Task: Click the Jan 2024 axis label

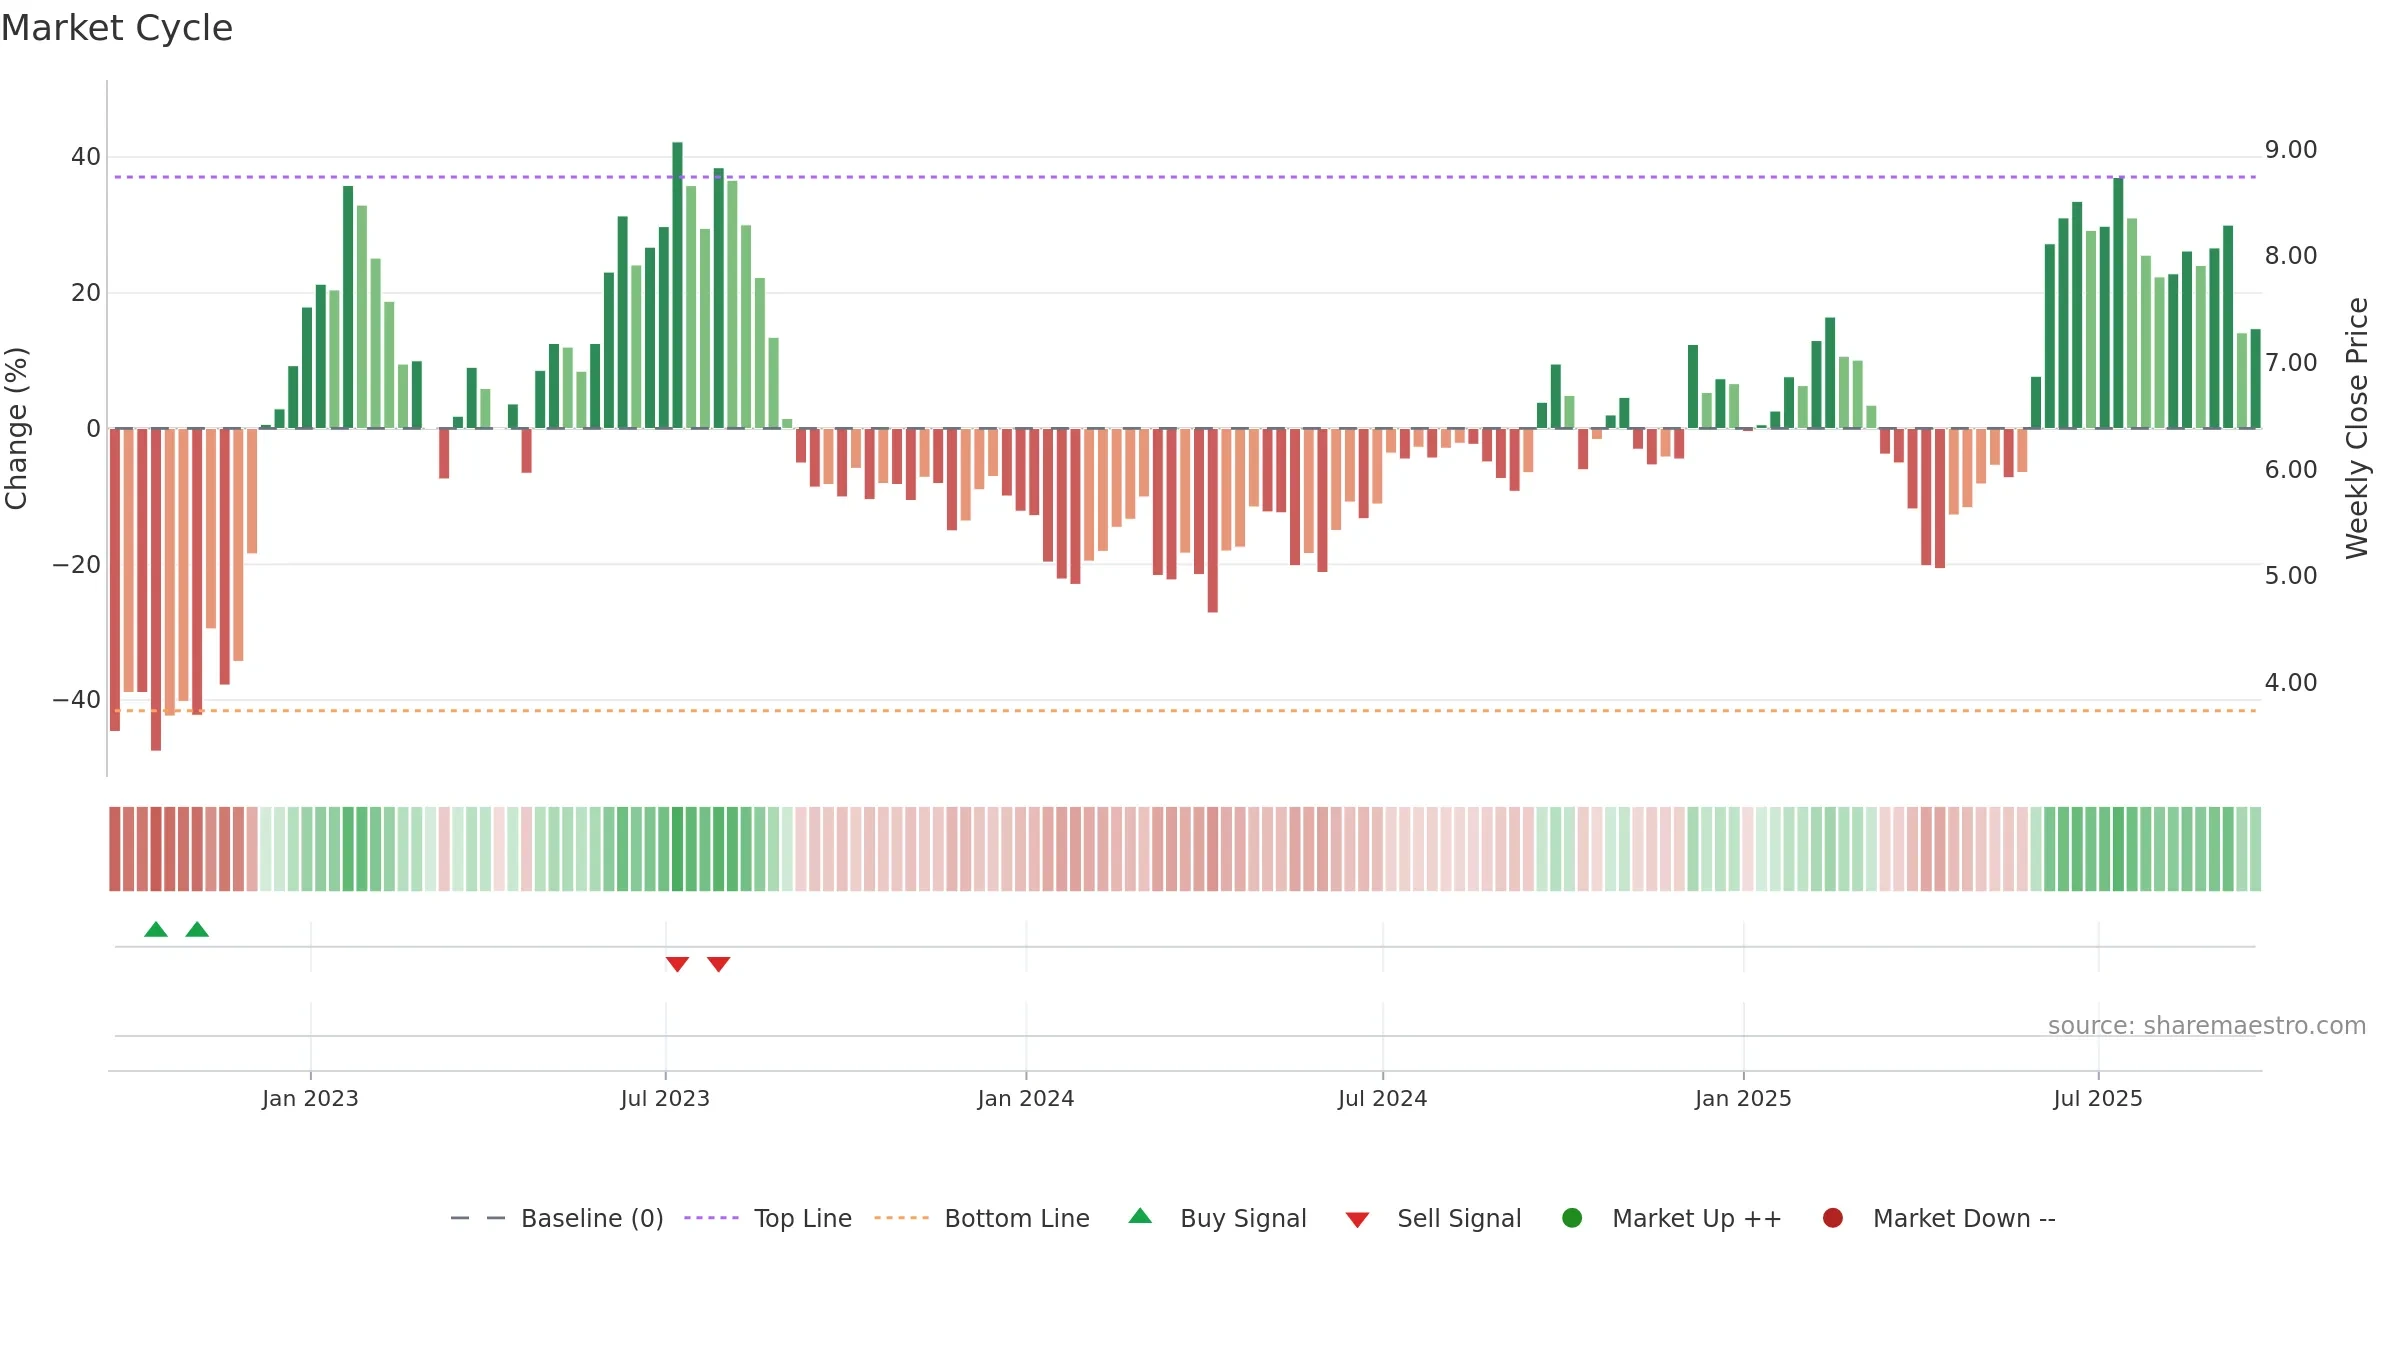Action: click(1026, 1098)
